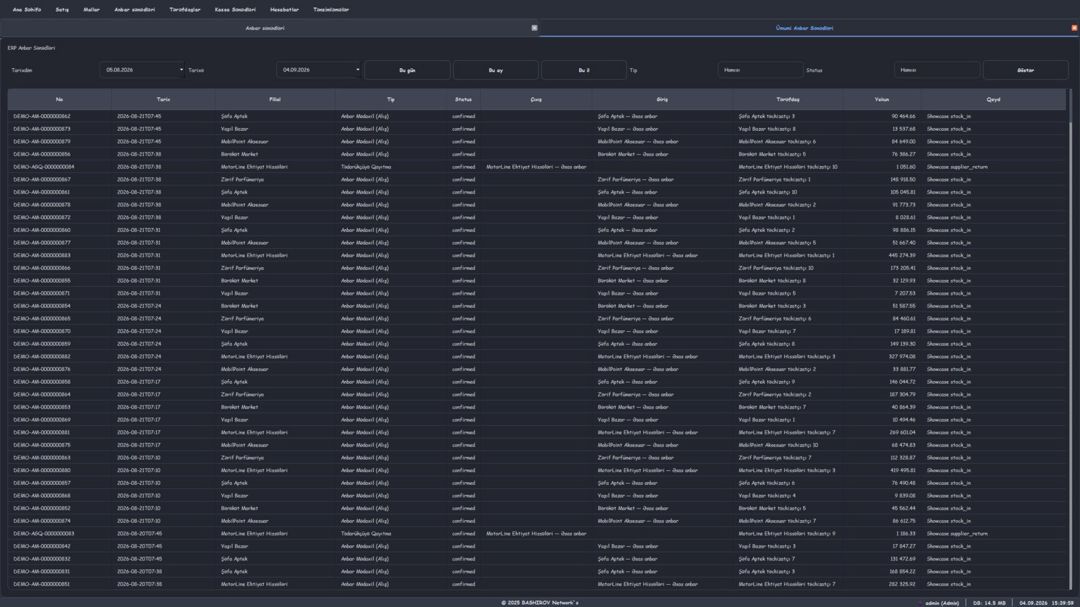Click the Bu ay button
Image resolution: width=1080 pixels, height=607 pixels.
[495, 70]
